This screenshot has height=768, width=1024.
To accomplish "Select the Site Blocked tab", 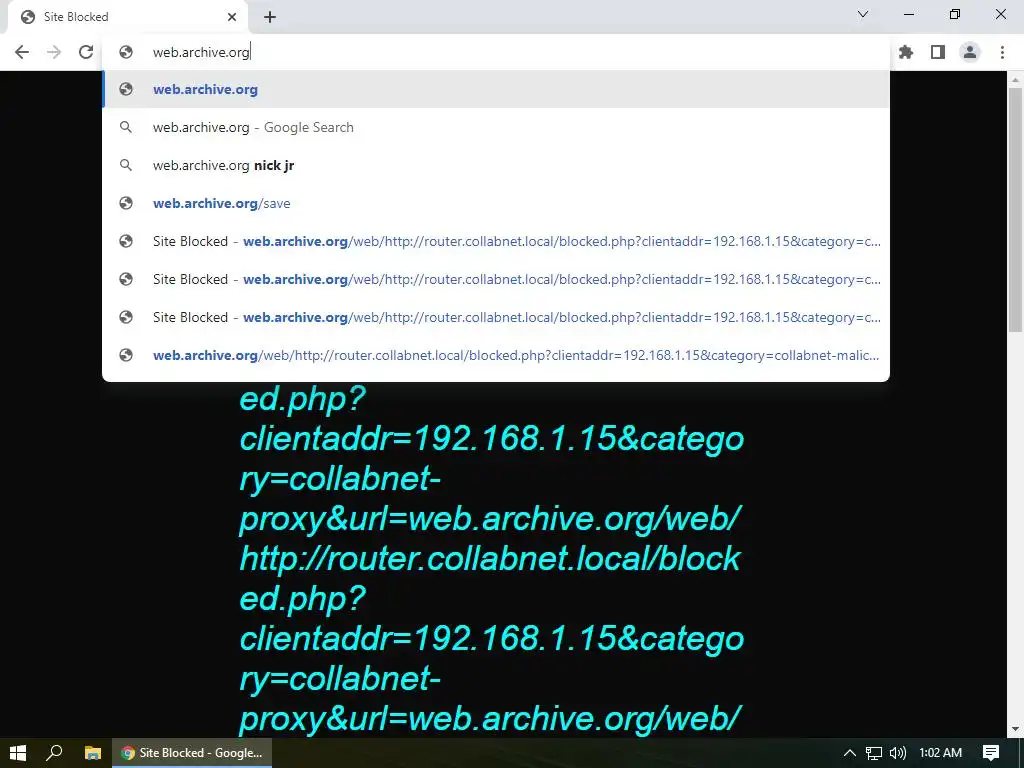I will click(127, 17).
